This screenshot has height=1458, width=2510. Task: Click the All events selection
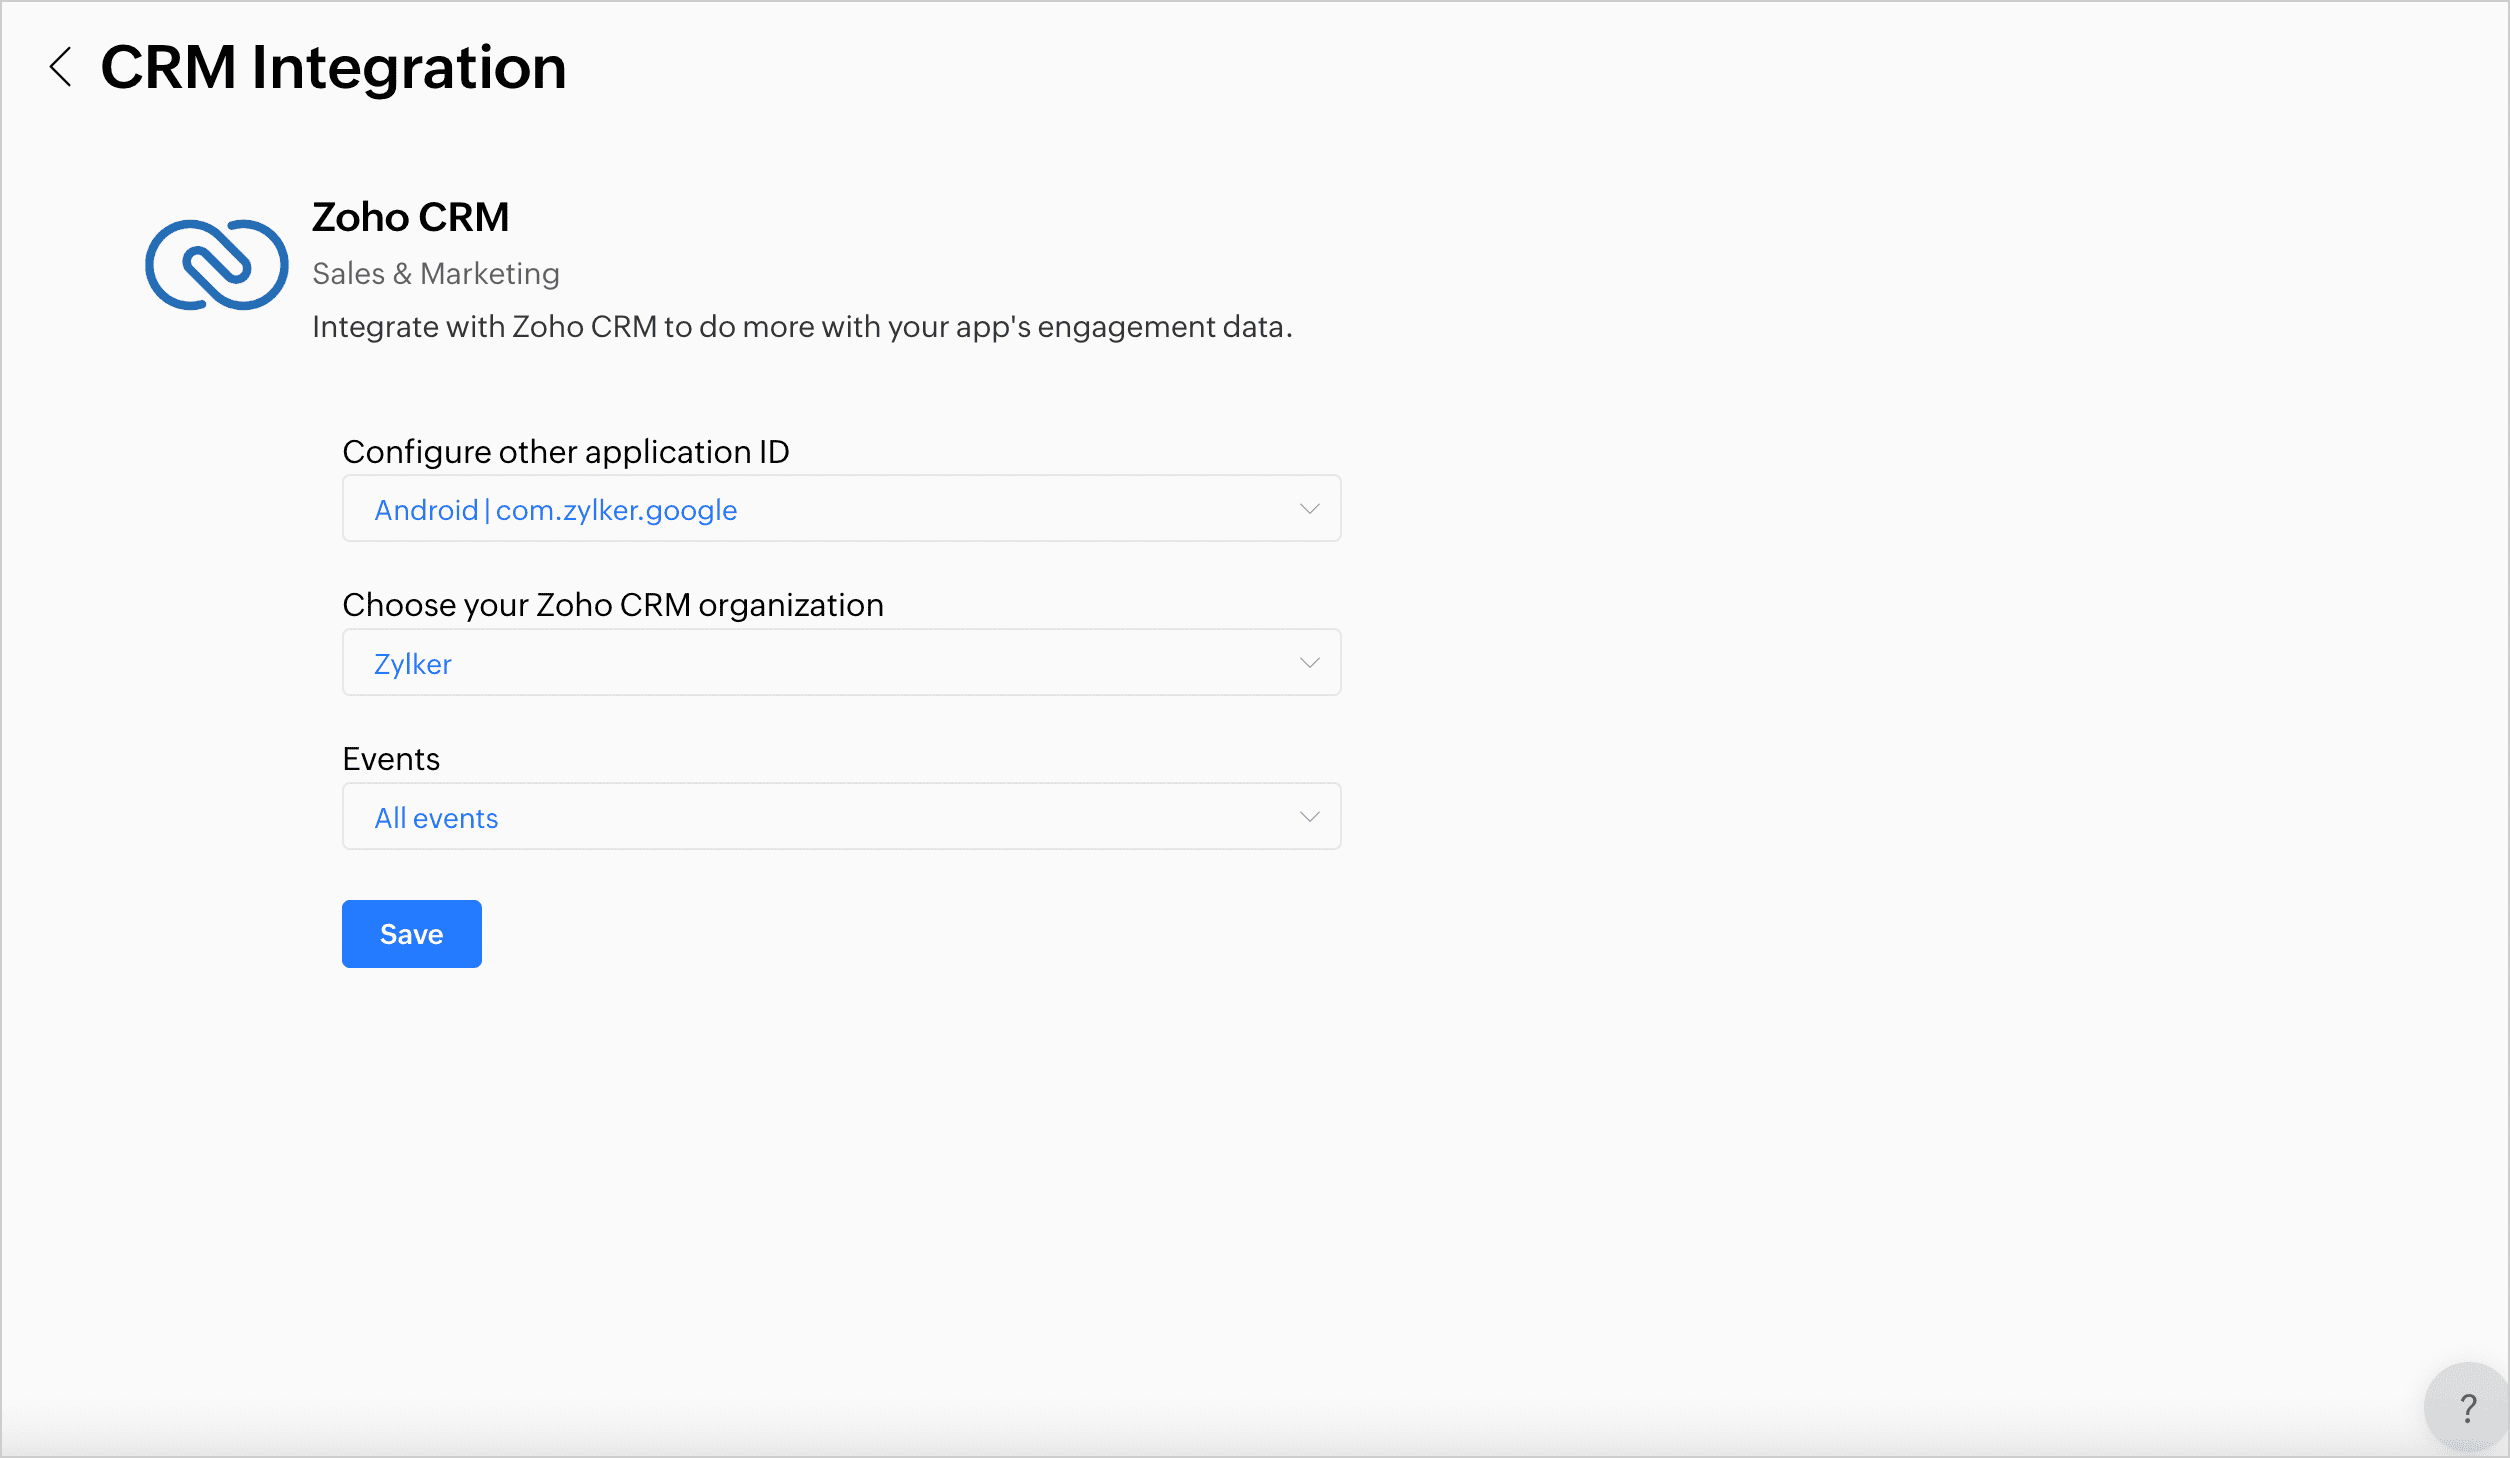(436, 818)
